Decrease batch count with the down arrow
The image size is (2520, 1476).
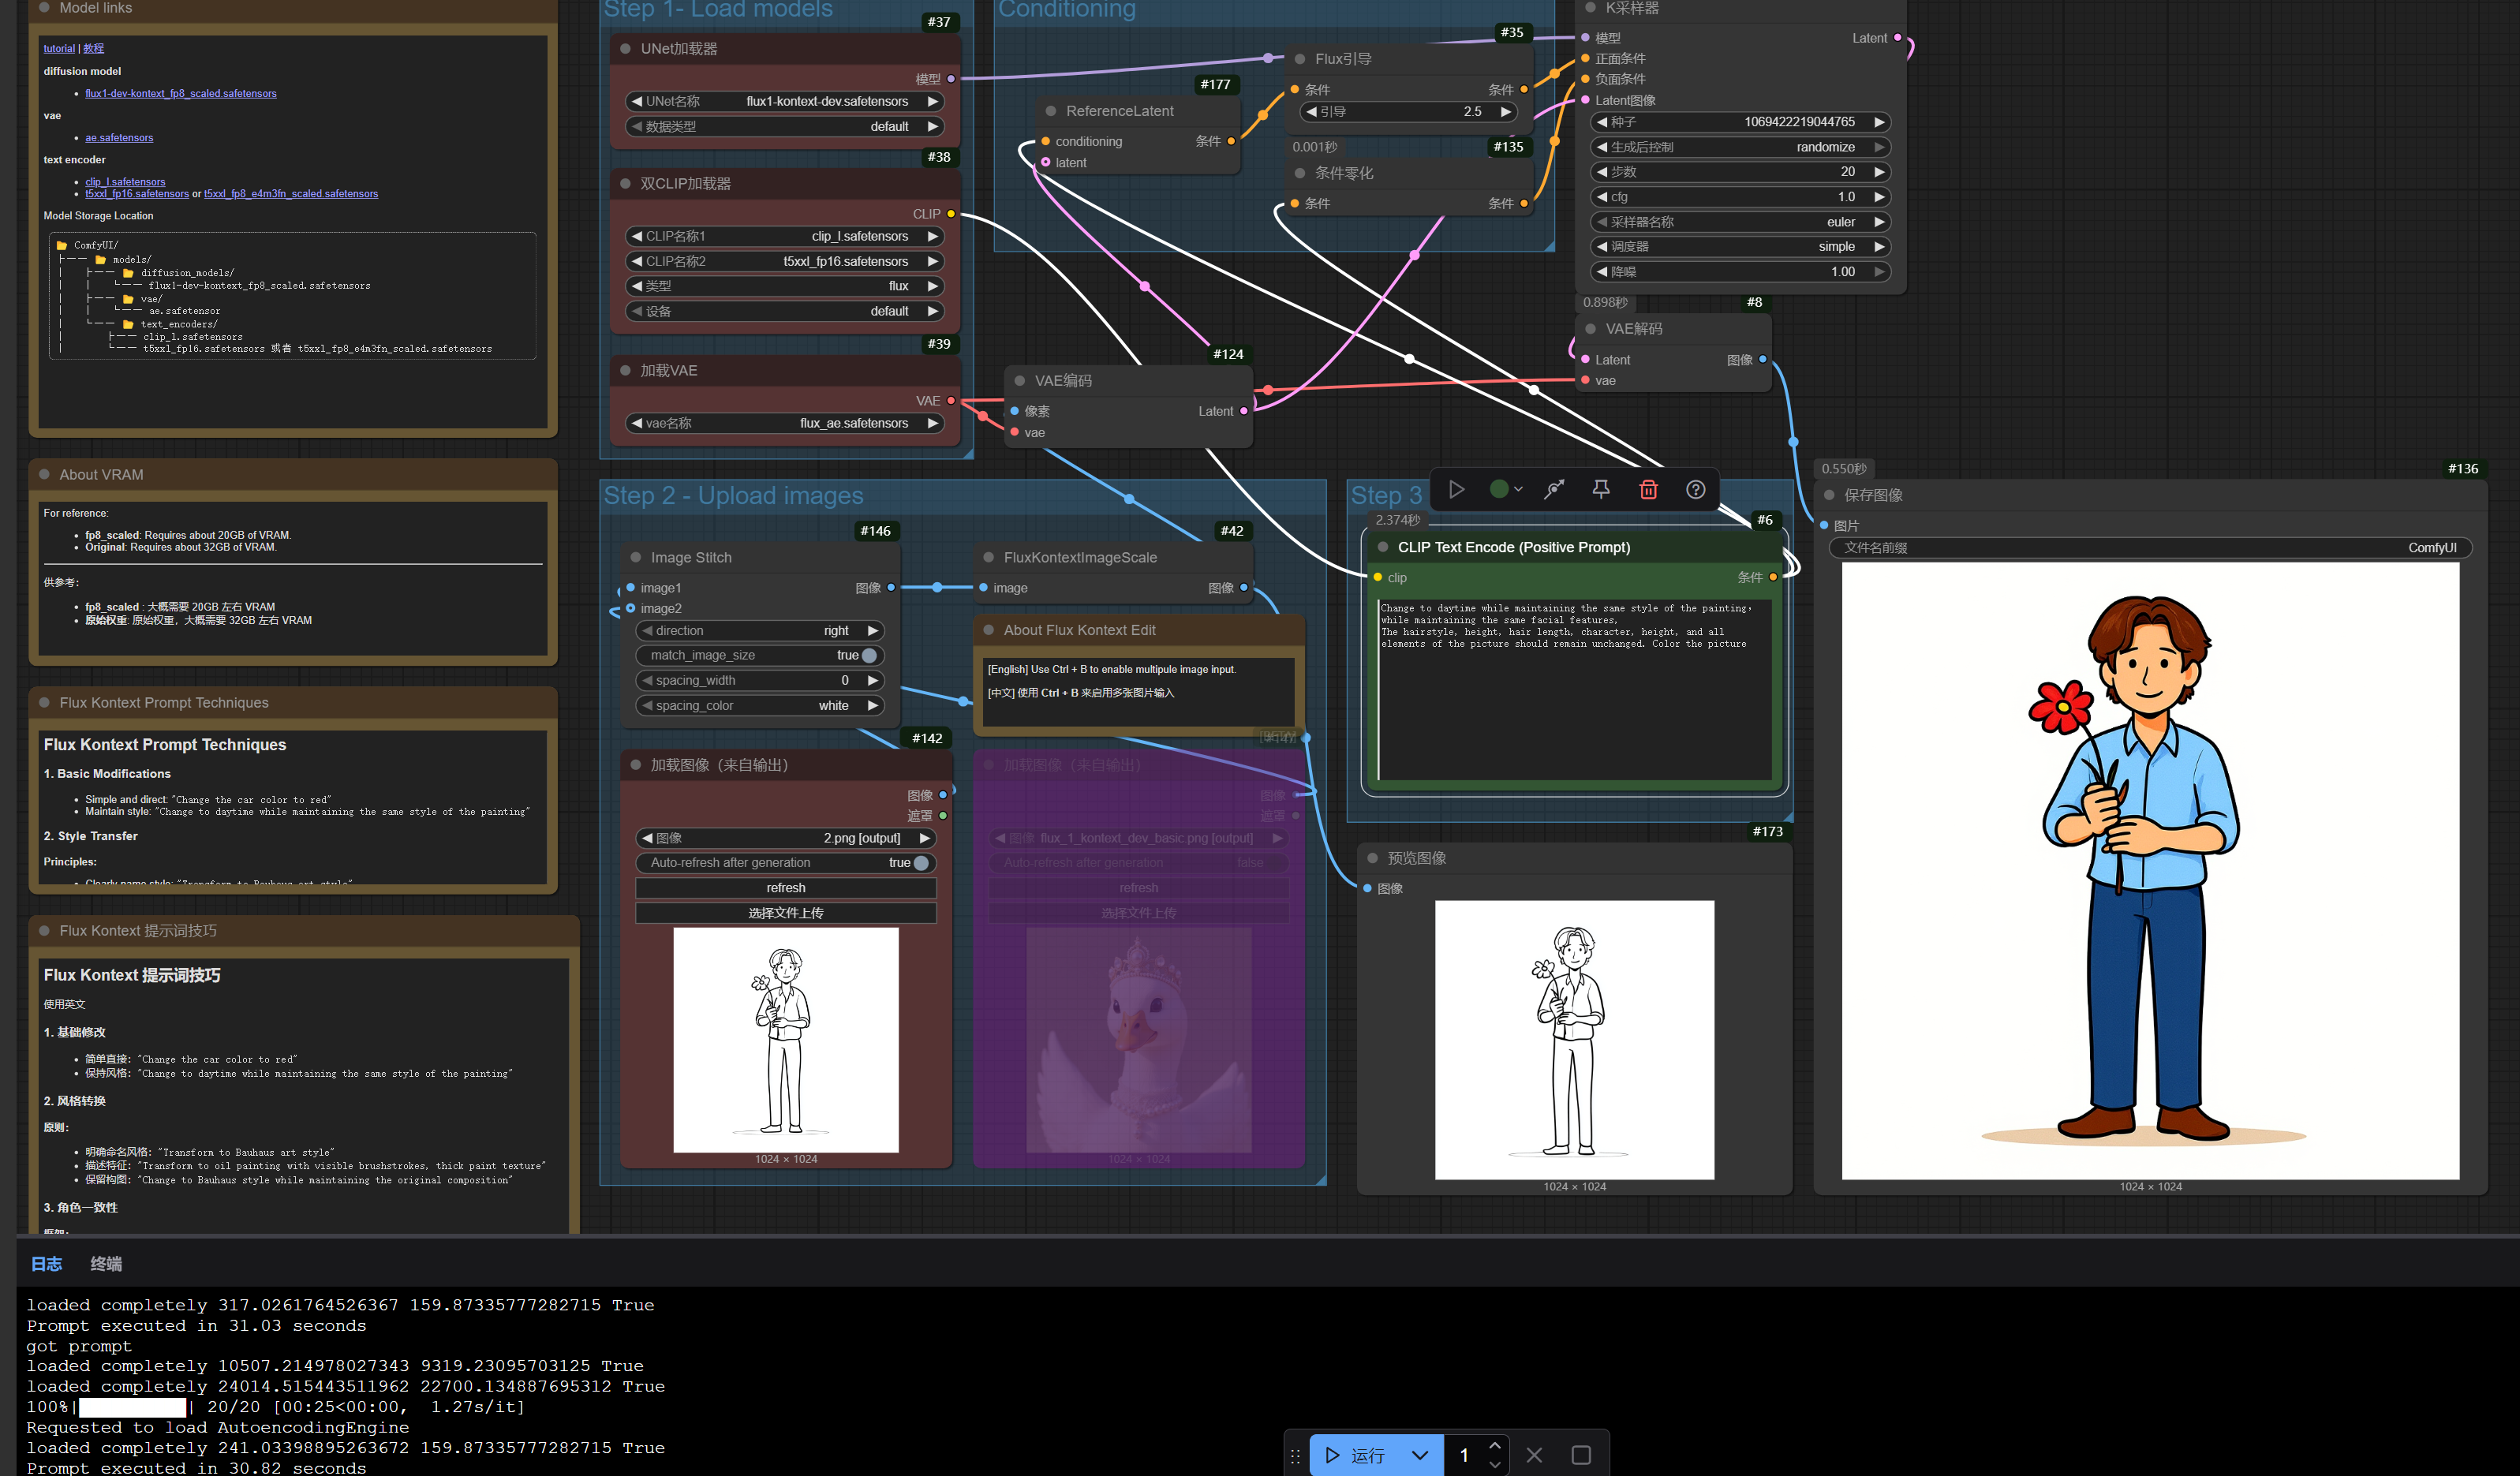point(1494,1465)
